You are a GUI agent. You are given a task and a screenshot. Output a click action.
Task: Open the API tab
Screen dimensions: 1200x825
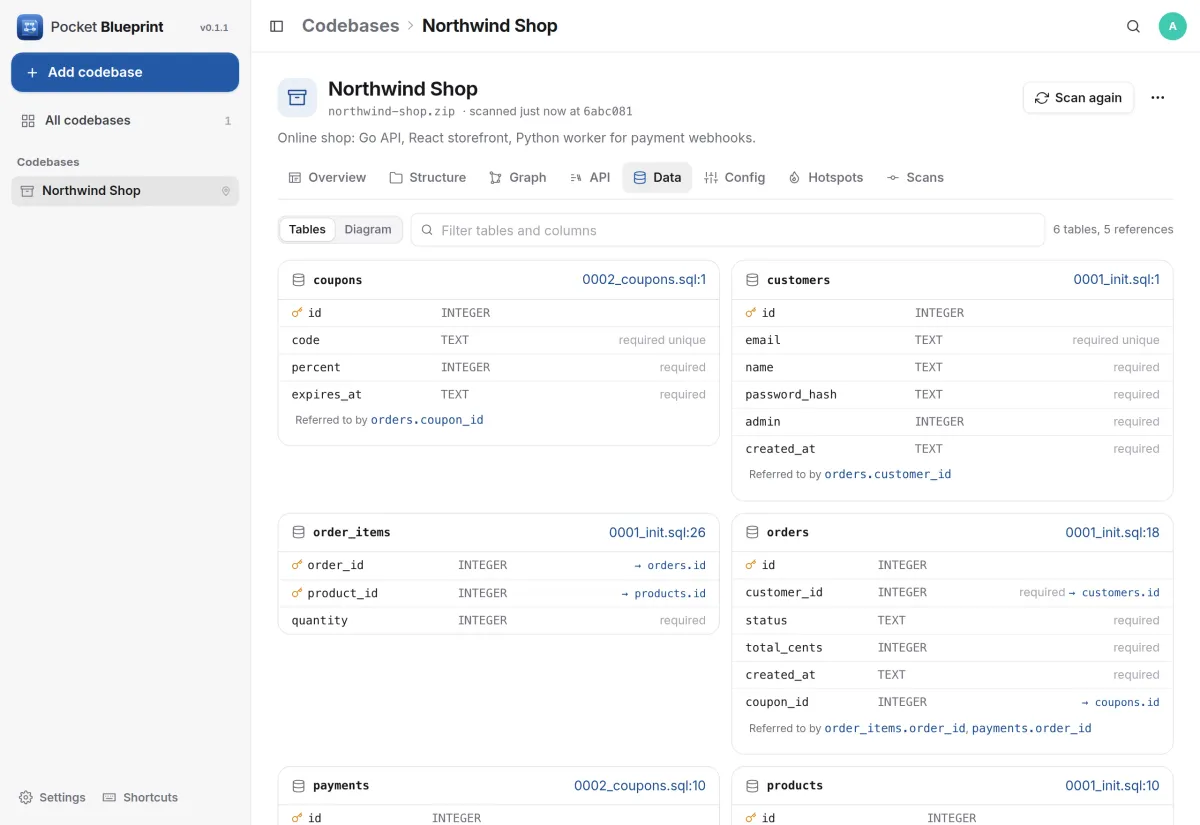click(590, 177)
